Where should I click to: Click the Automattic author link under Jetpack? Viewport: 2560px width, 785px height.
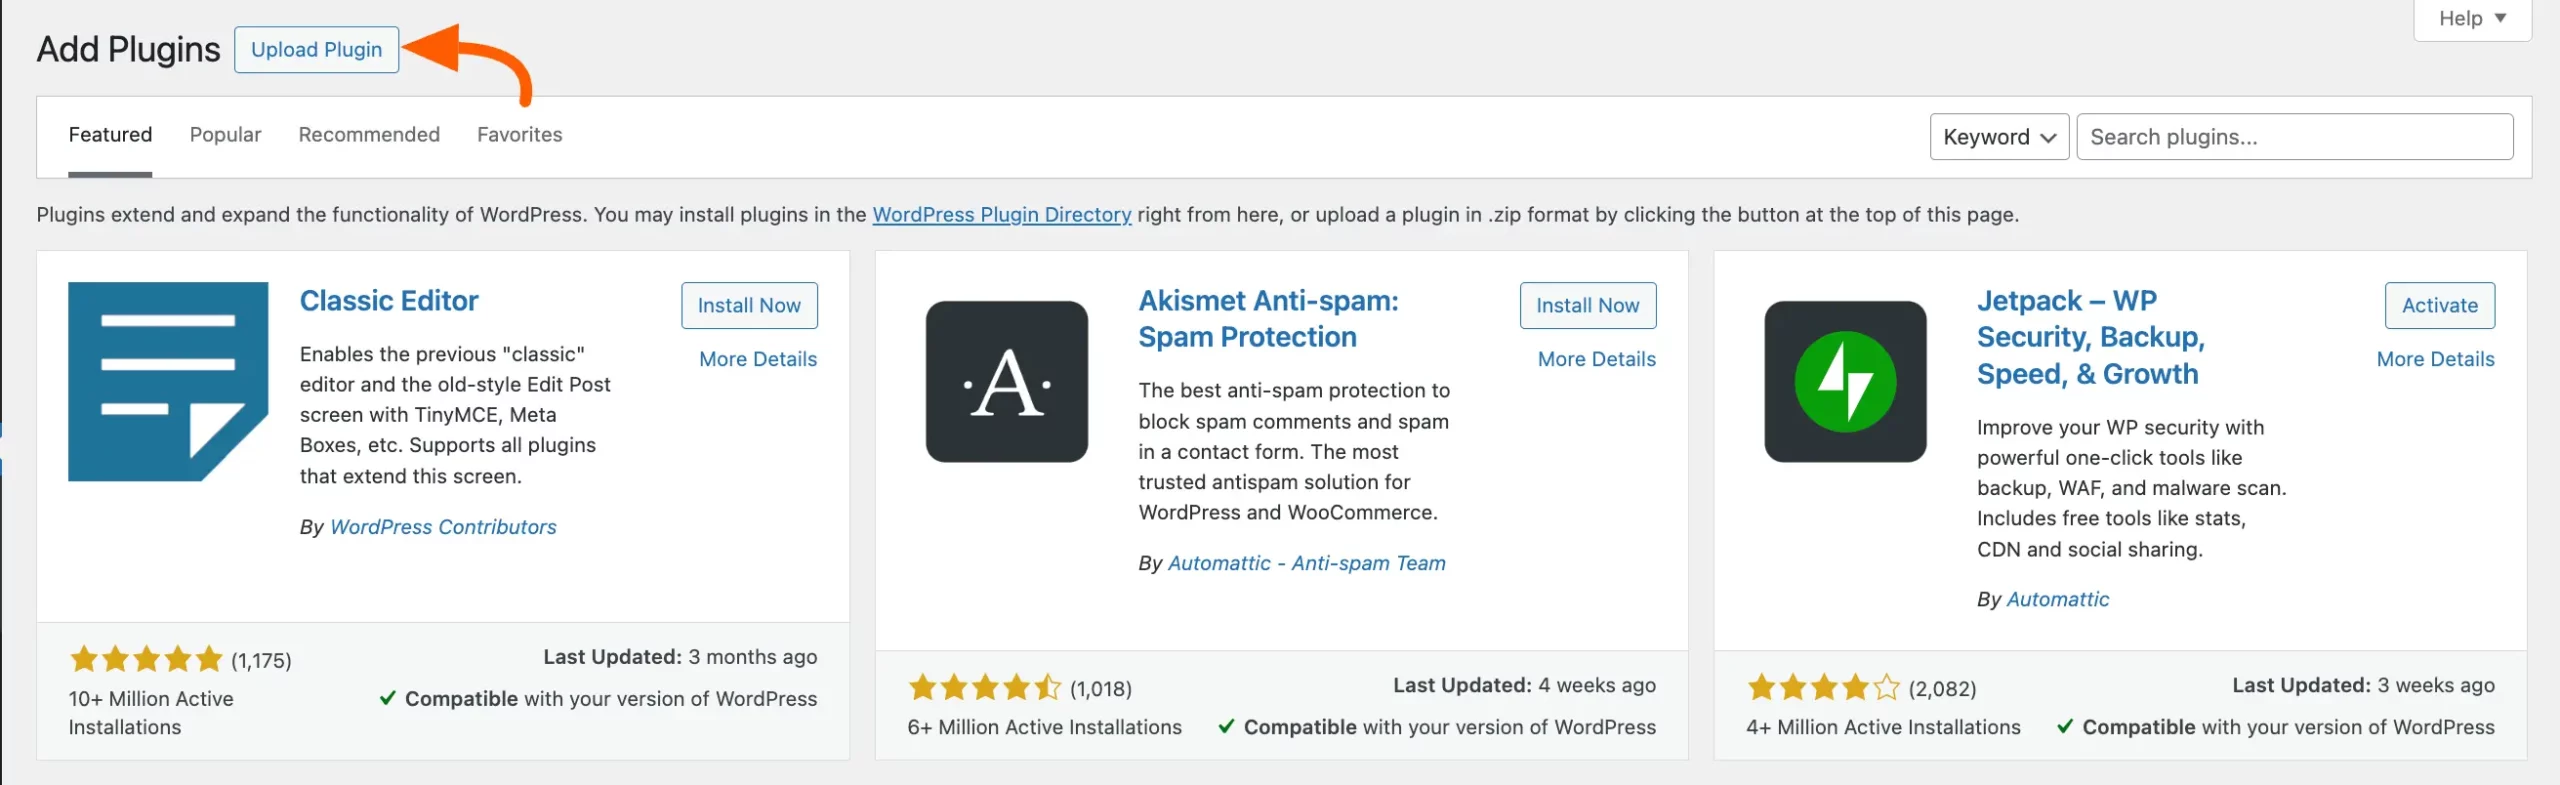click(2059, 598)
